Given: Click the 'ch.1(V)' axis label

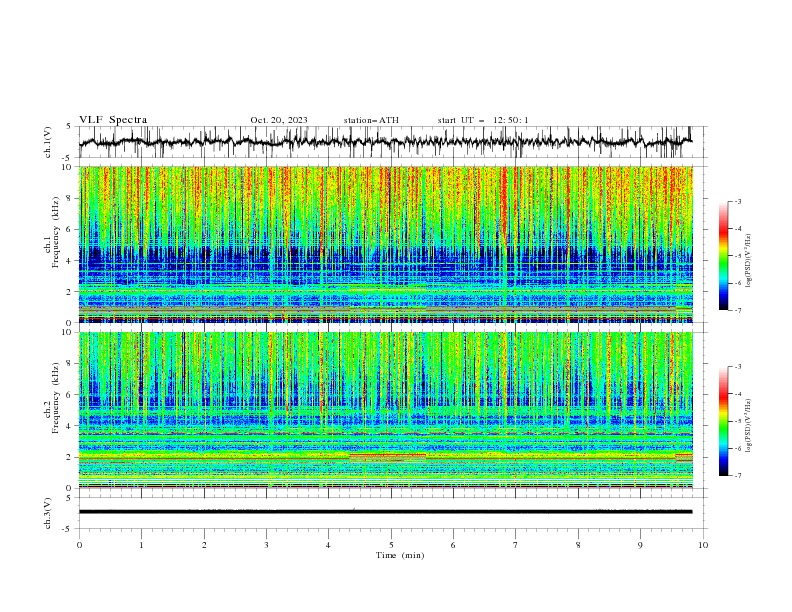Looking at the screenshot, I should [x=48, y=142].
